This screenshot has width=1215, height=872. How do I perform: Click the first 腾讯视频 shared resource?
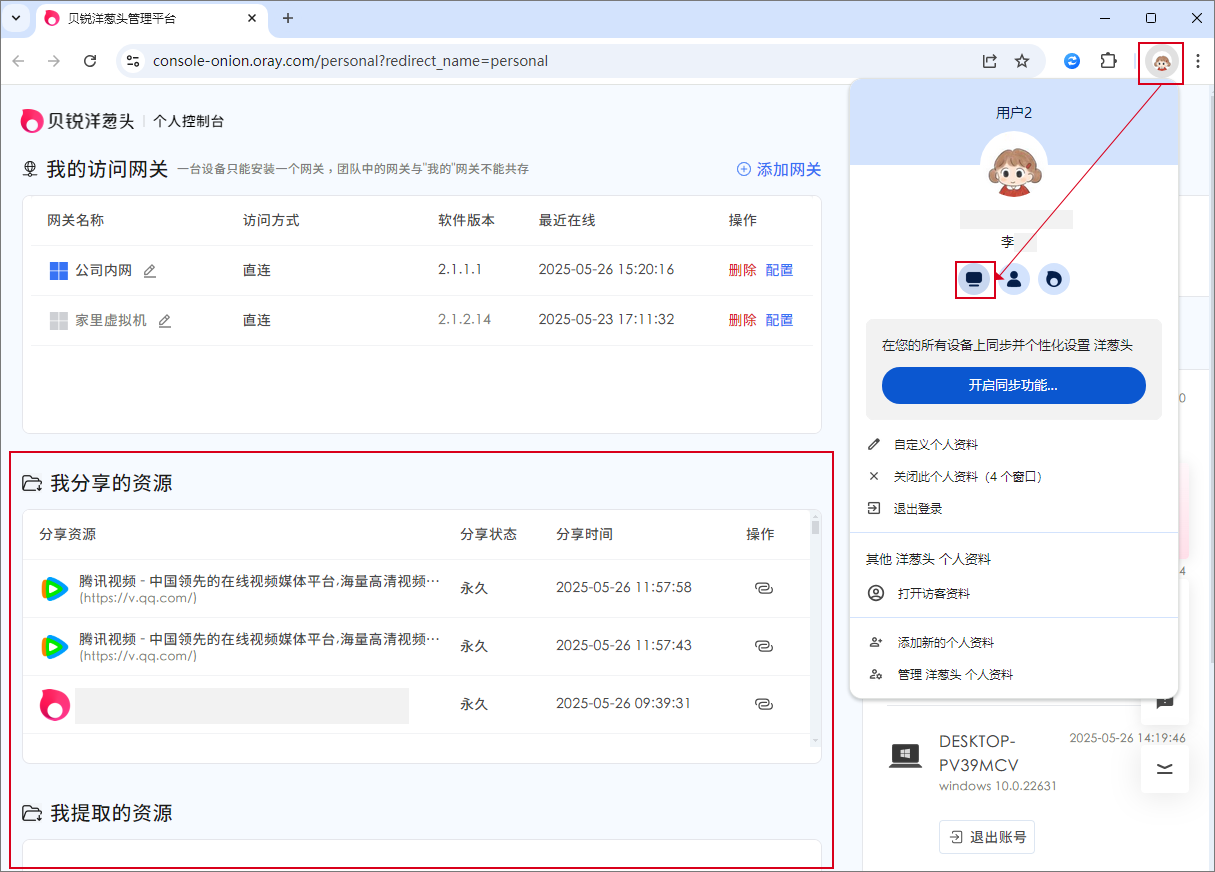click(x=240, y=588)
